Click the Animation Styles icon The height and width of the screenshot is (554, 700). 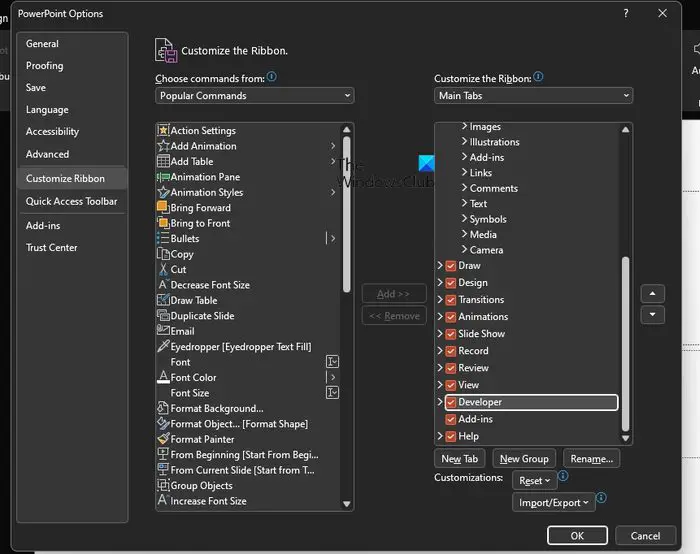(x=163, y=192)
